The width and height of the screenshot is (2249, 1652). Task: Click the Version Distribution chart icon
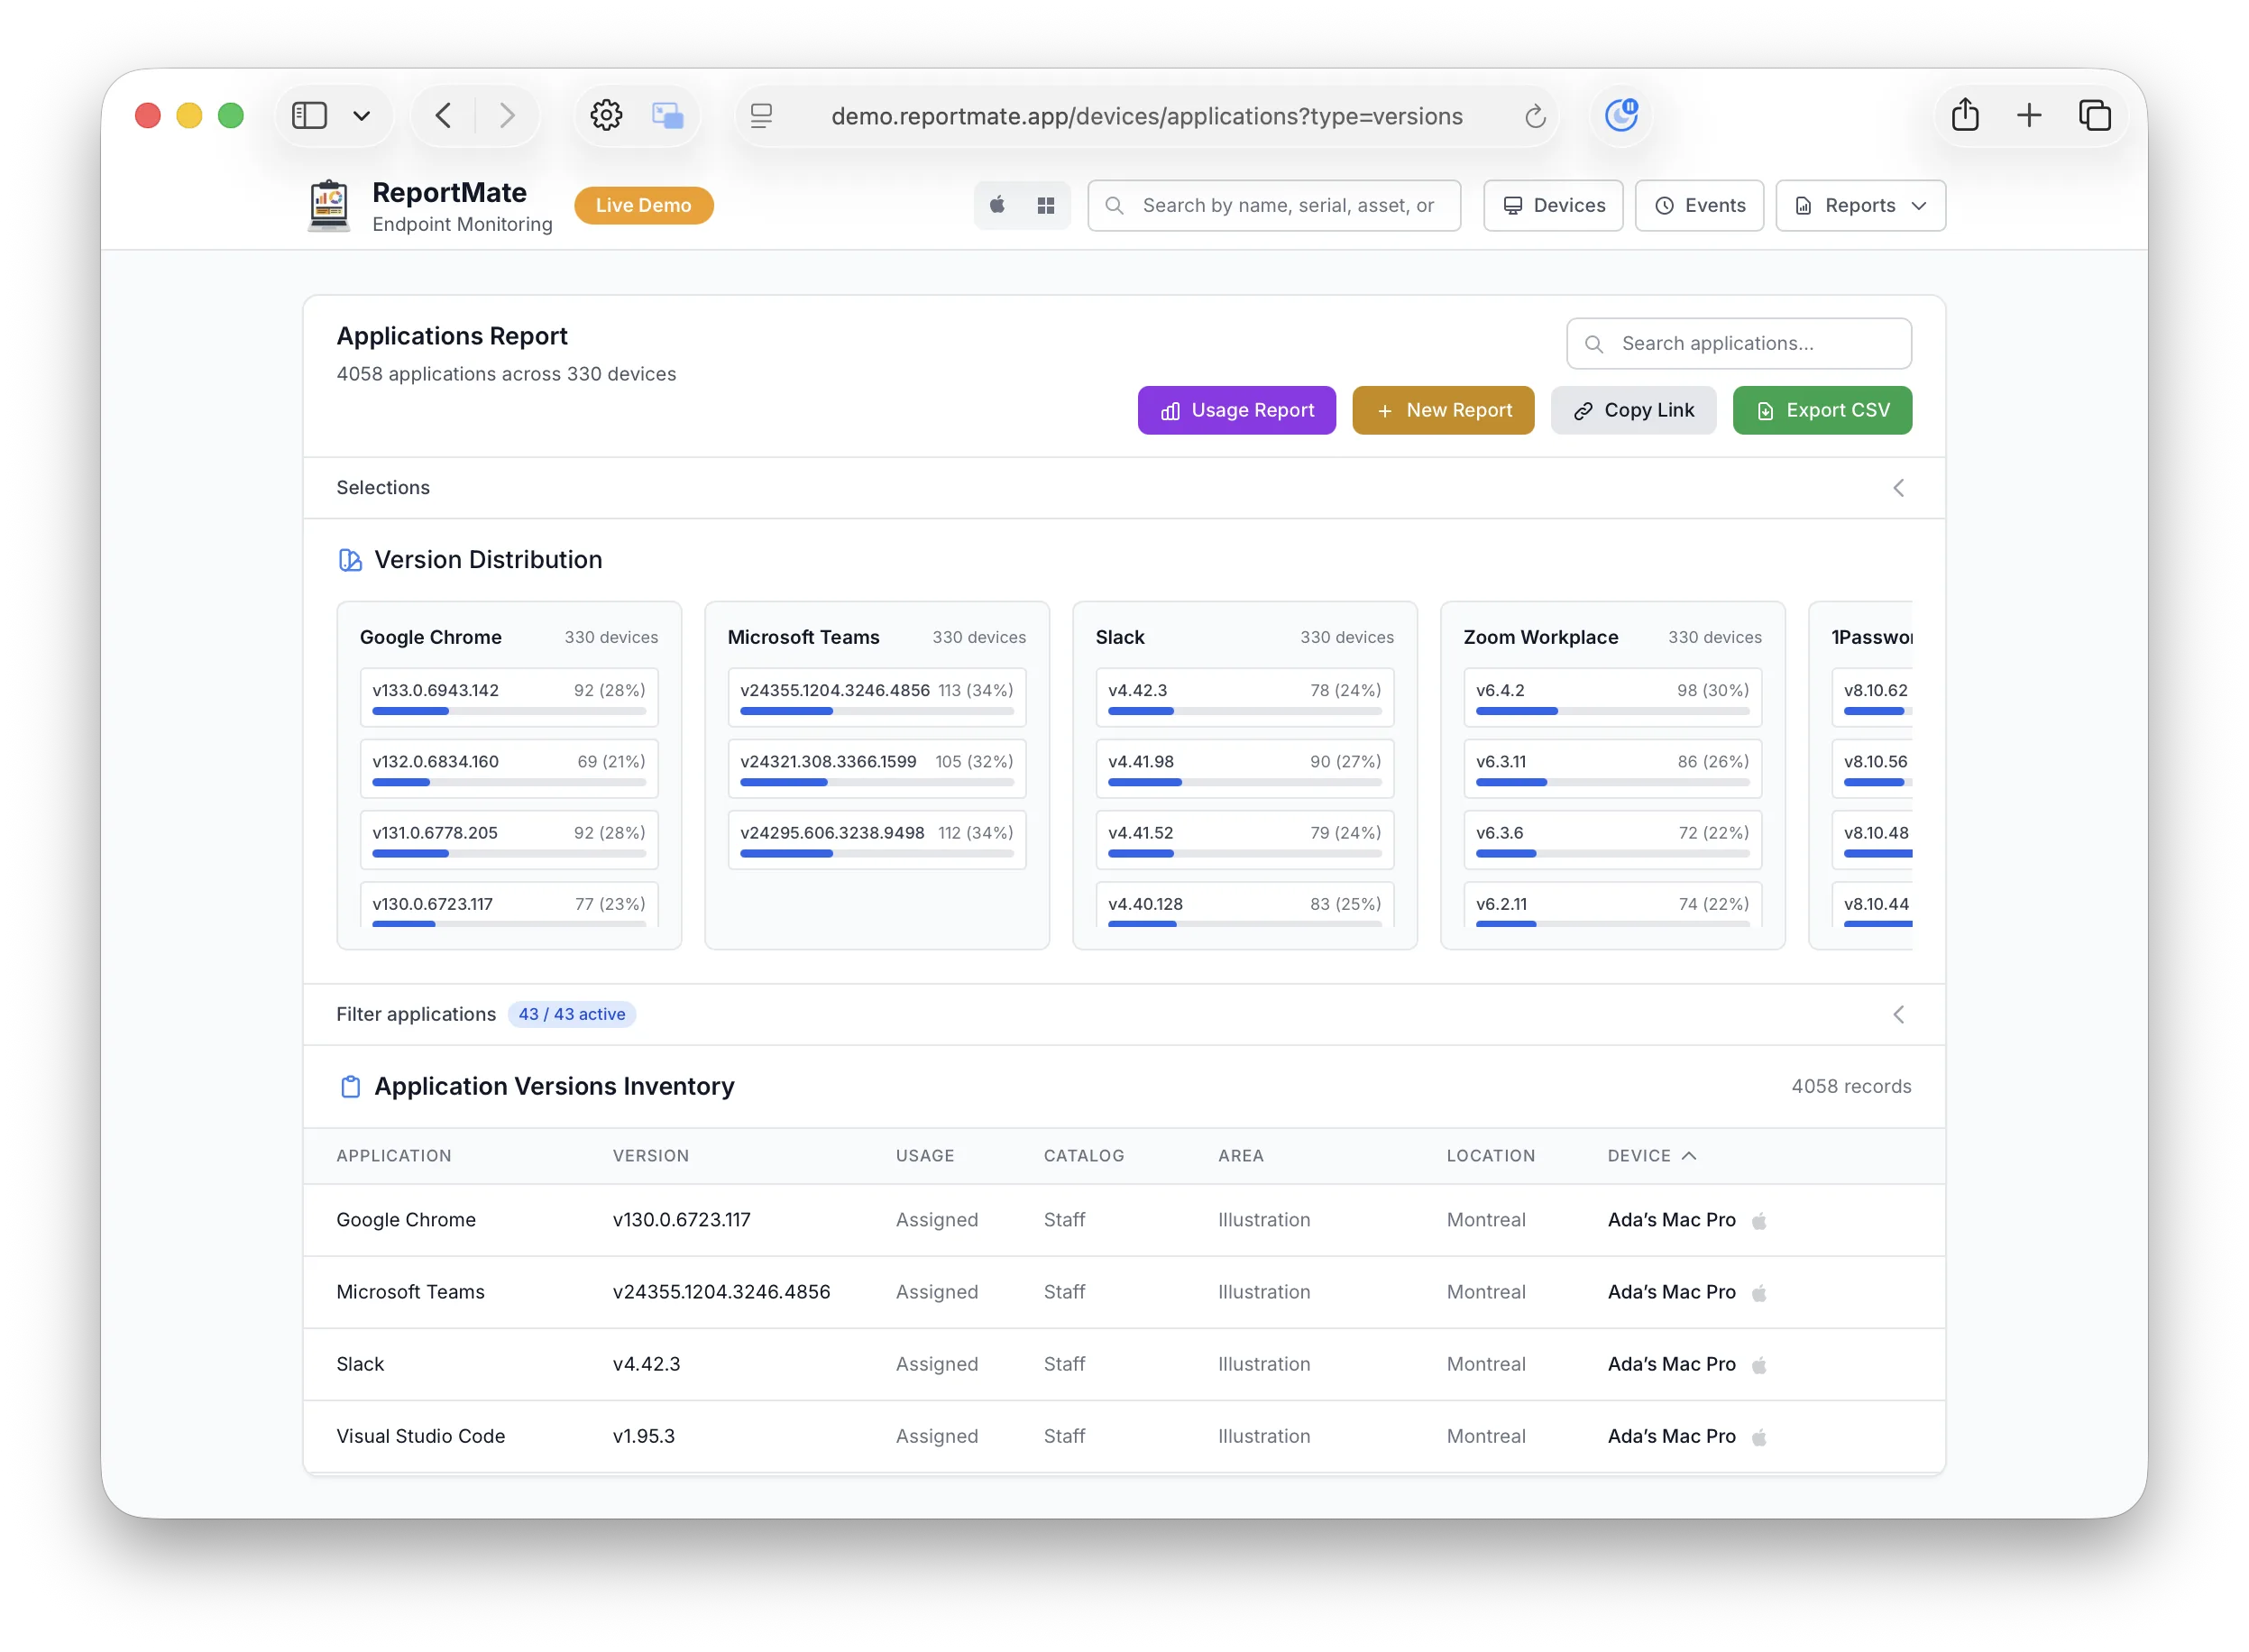click(350, 560)
